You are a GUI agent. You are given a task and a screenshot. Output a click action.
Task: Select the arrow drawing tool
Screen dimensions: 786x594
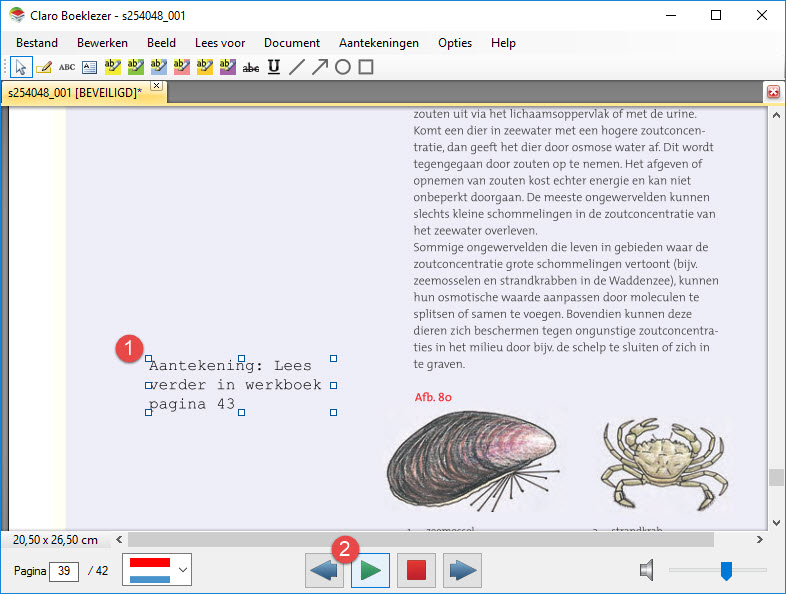pyautogui.click(x=320, y=67)
